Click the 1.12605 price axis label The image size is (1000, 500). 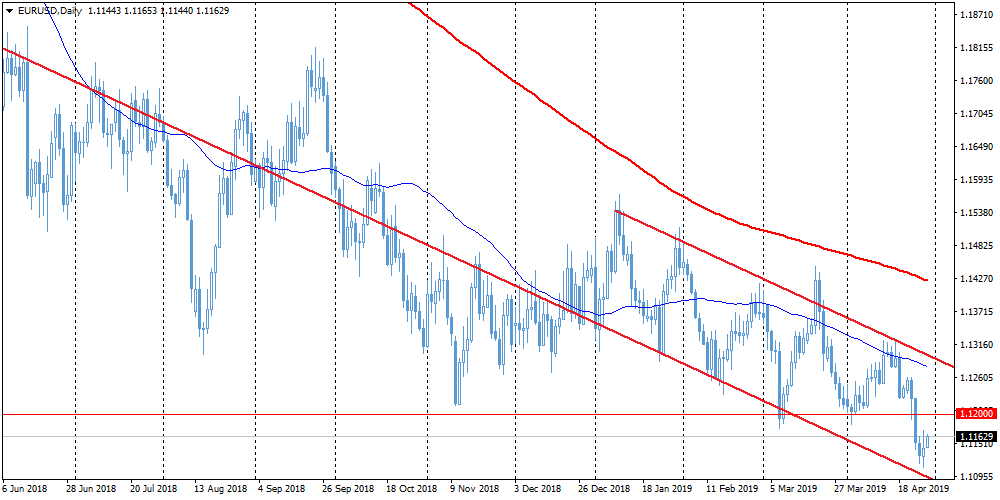(x=976, y=378)
